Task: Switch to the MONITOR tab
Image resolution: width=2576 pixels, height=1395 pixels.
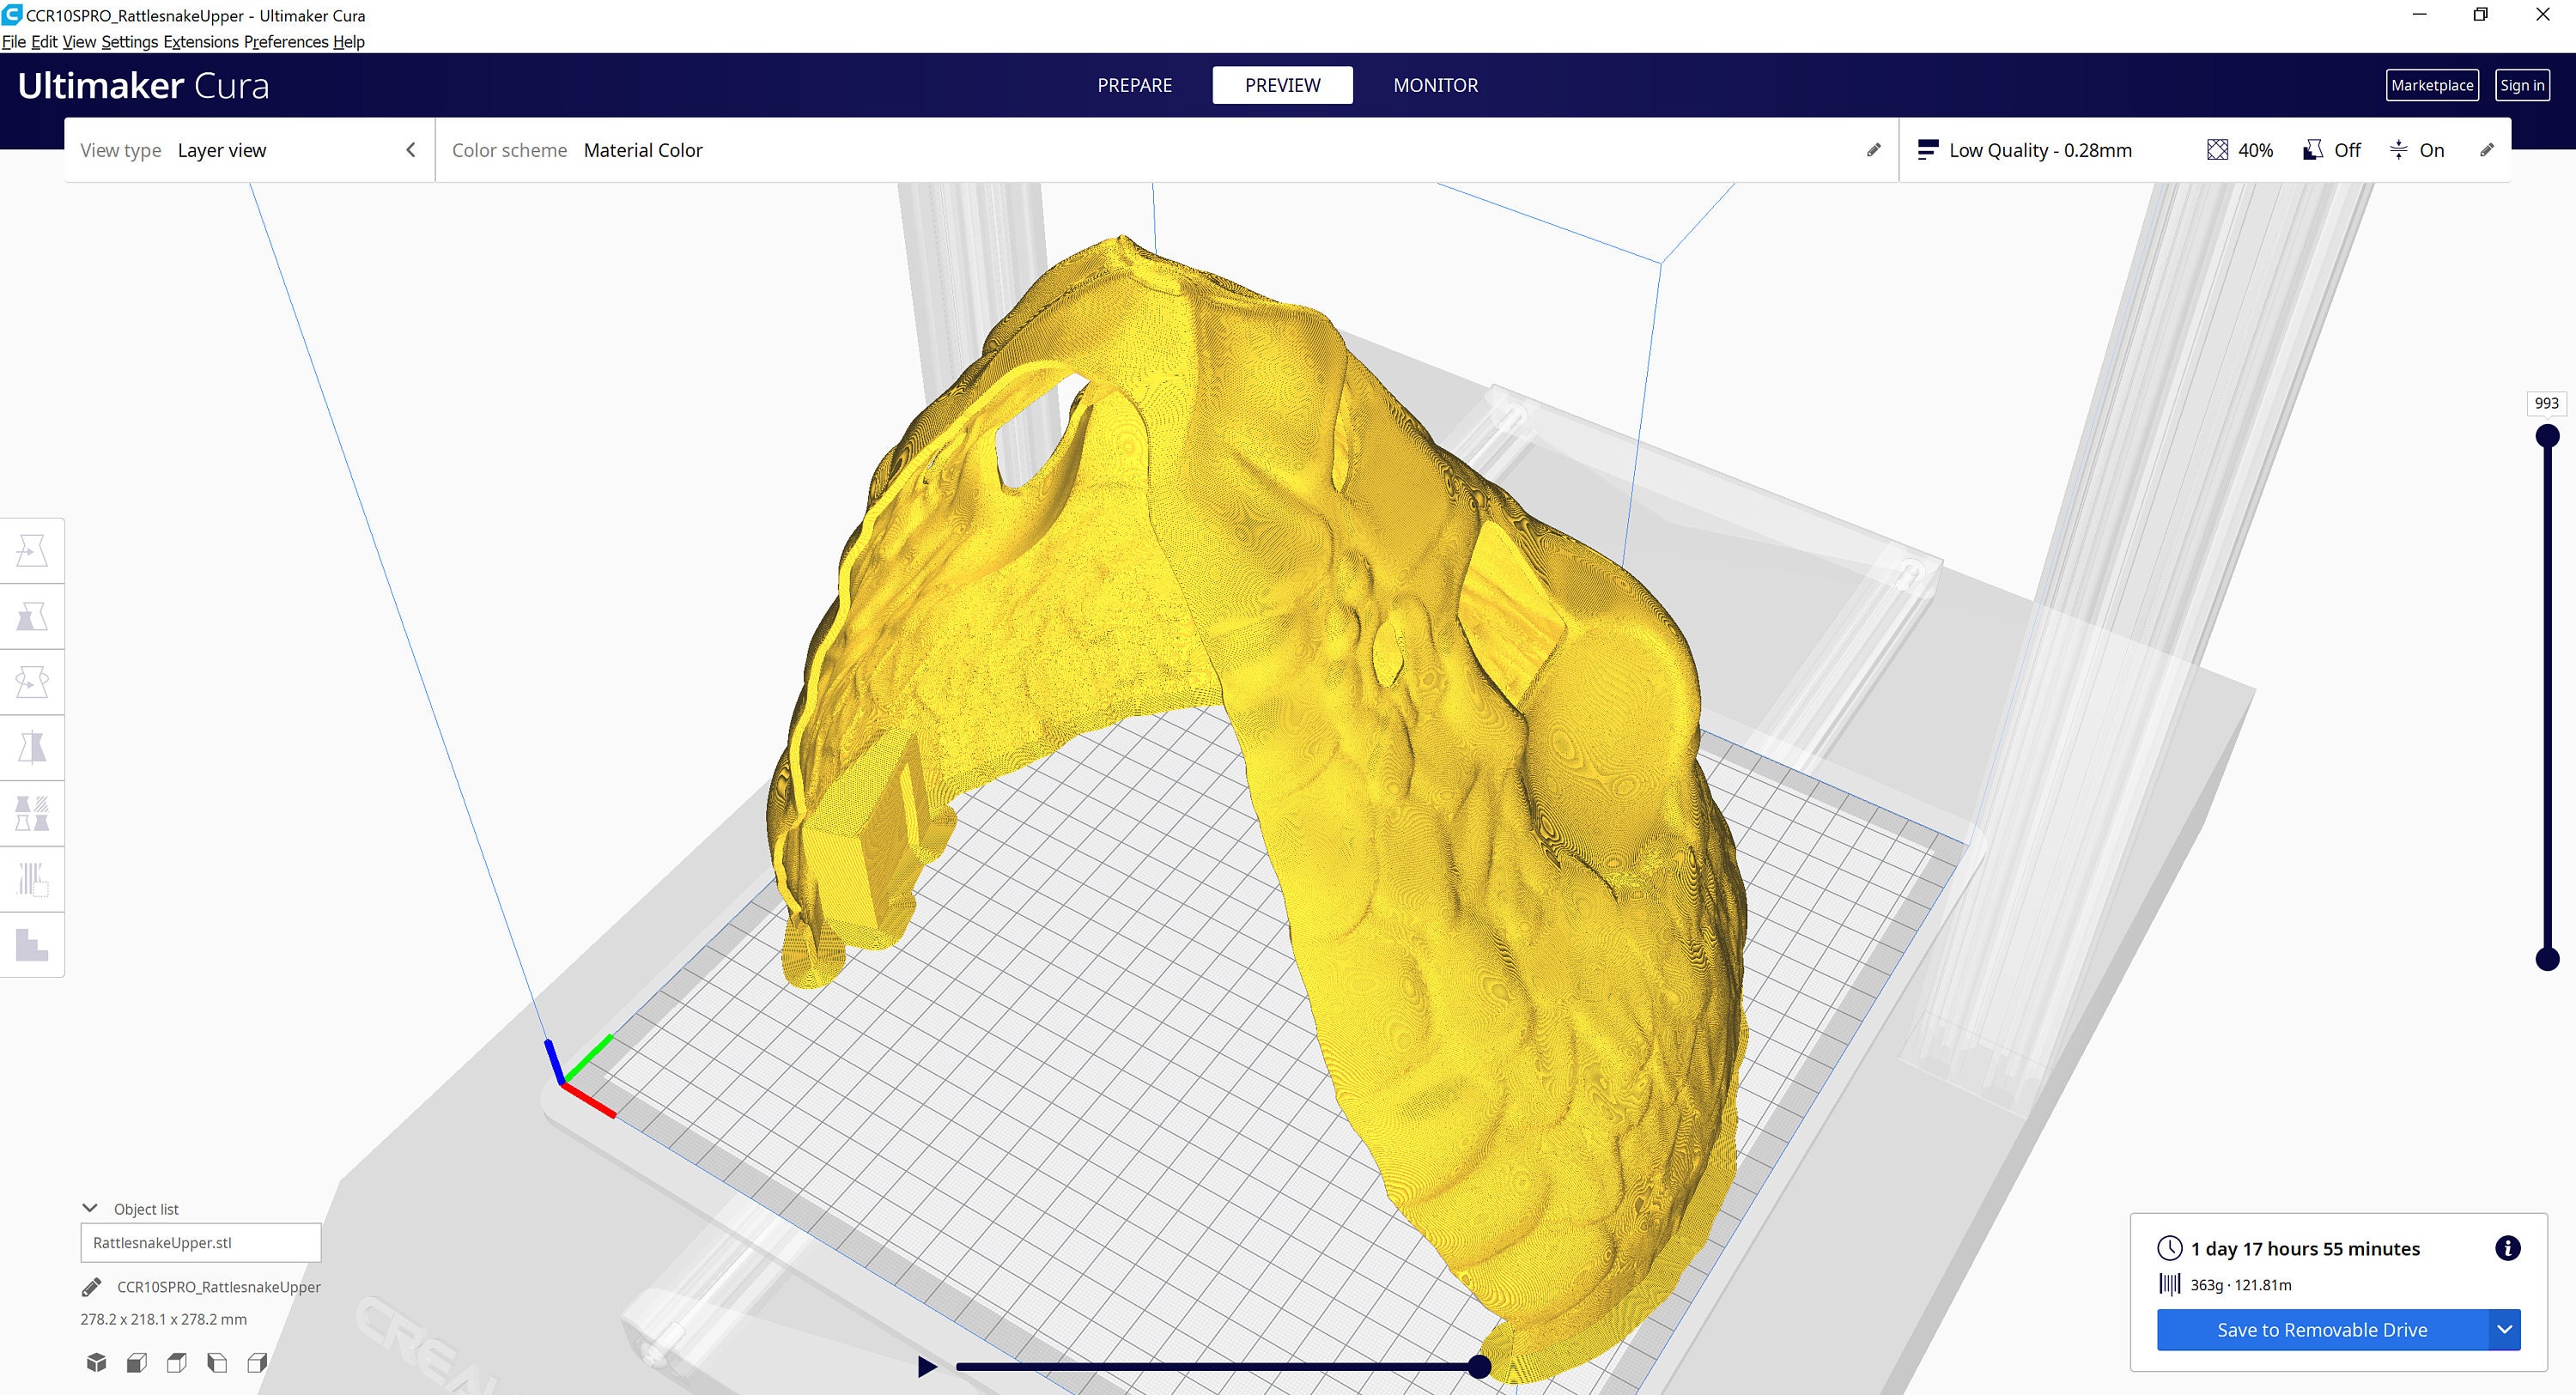Action: 1435,85
